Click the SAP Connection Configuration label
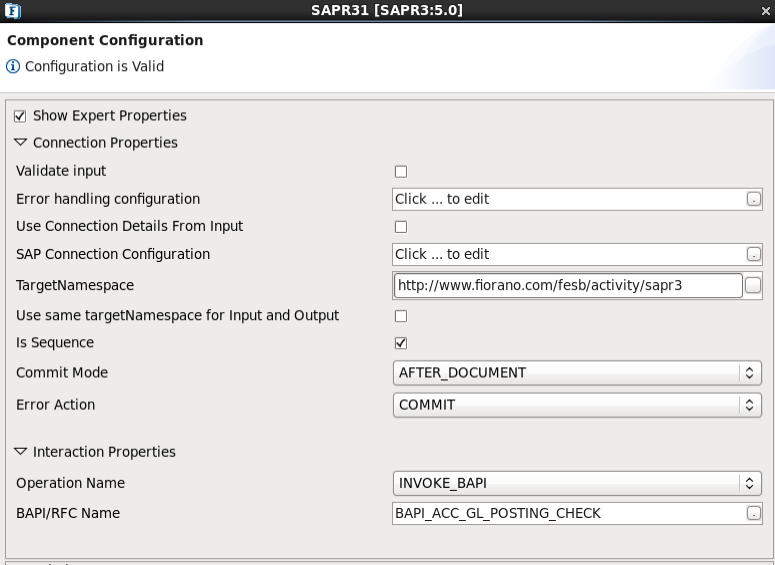 pos(113,254)
